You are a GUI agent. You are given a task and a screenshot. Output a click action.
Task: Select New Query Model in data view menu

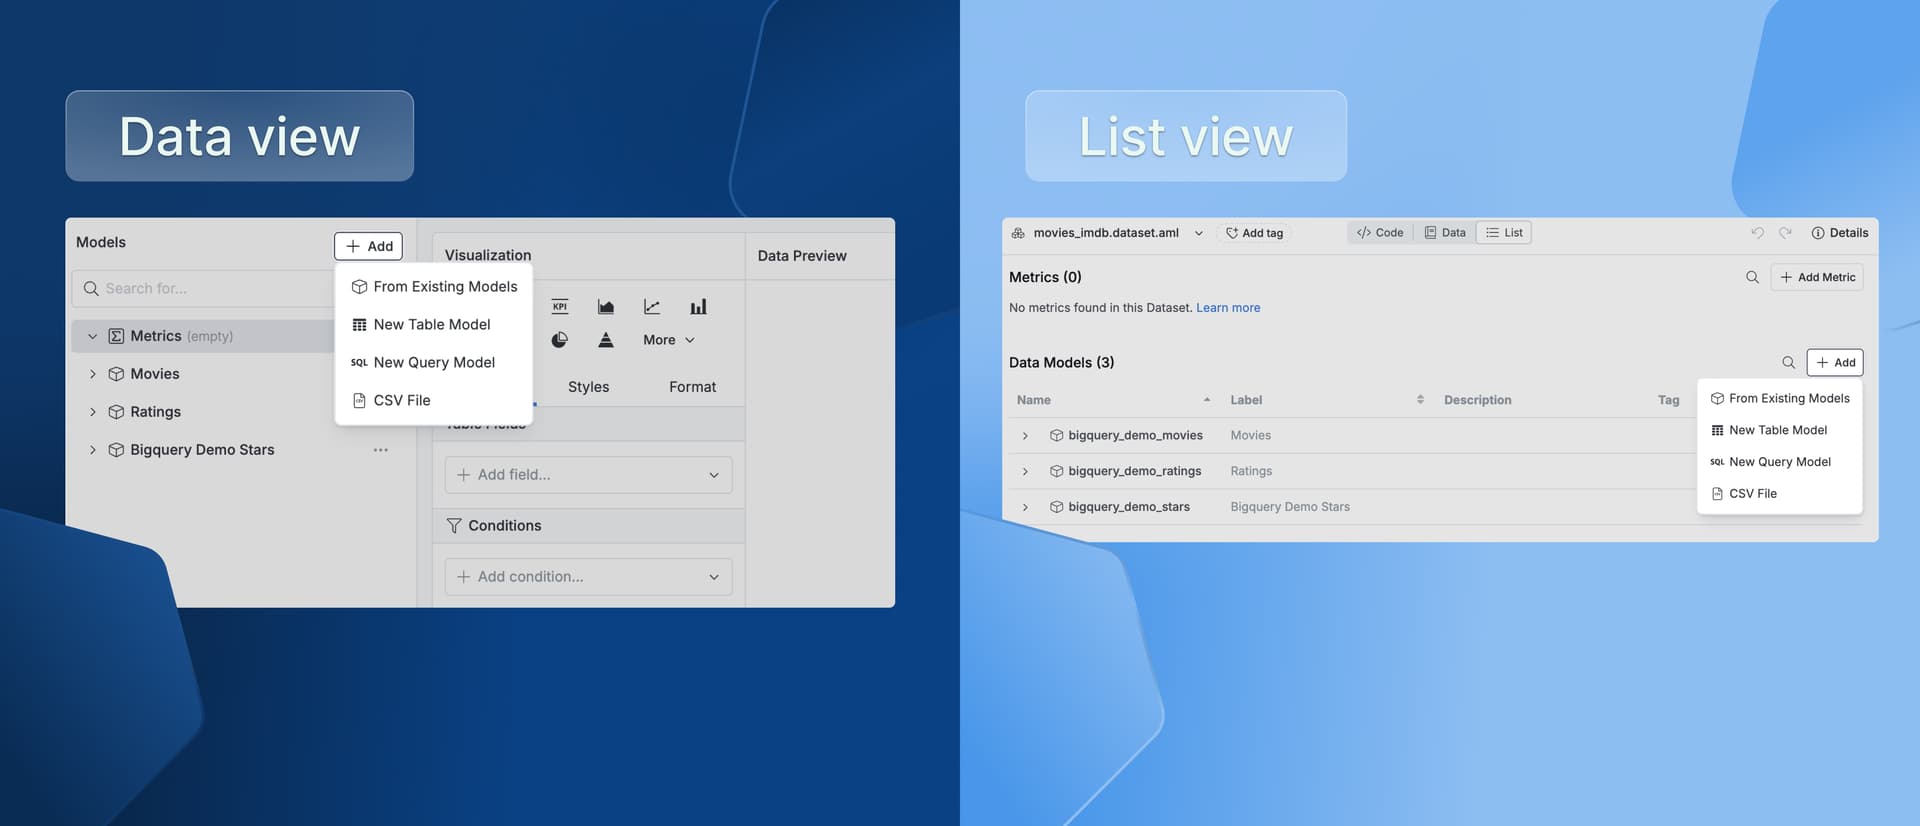click(434, 362)
